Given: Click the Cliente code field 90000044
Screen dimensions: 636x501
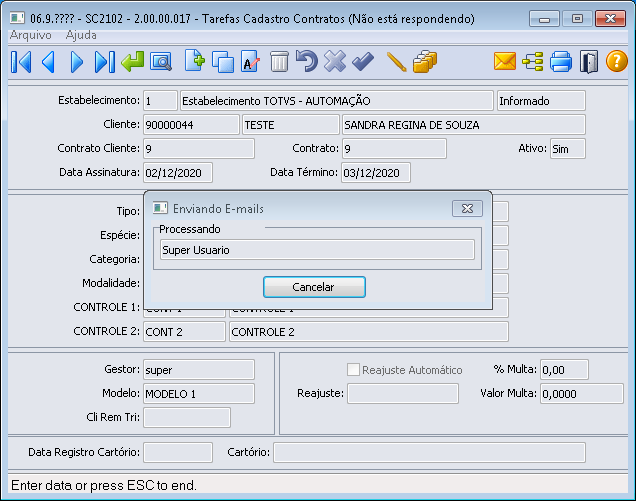Looking at the screenshot, I should [191, 125].
